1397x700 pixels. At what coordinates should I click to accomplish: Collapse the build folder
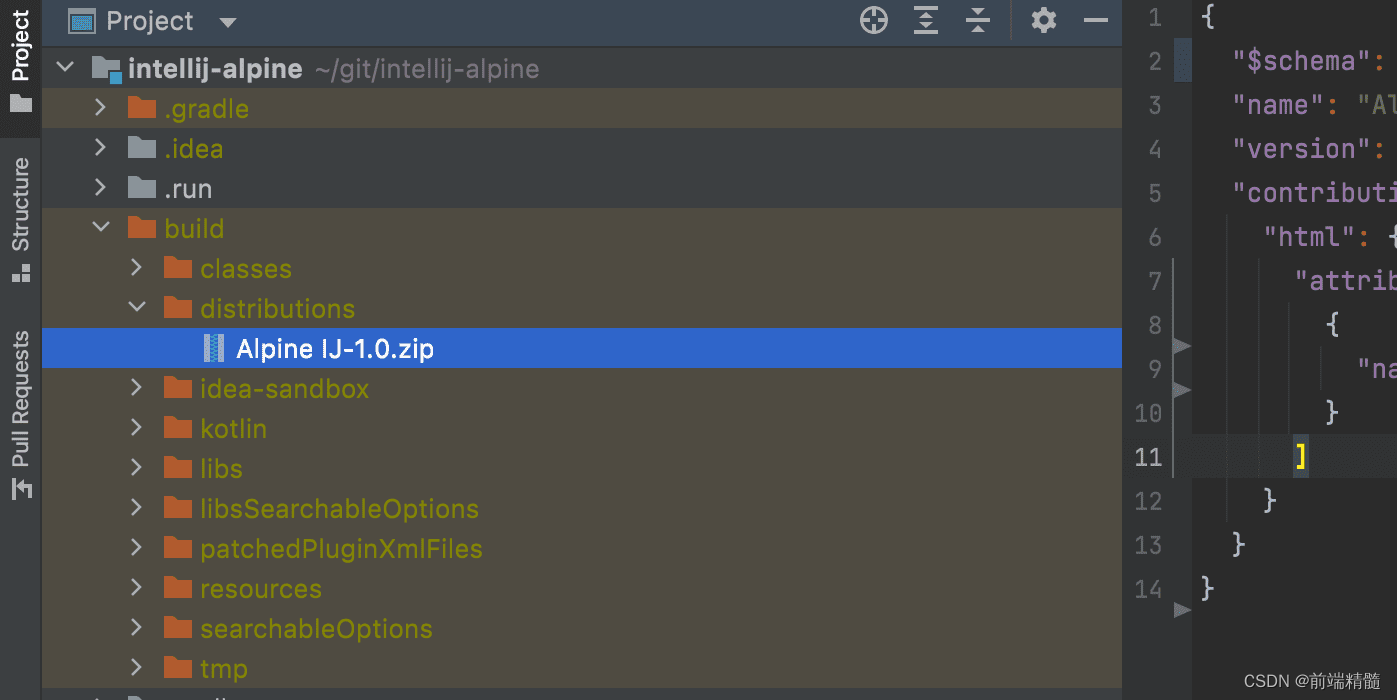[x=100, y=227]
